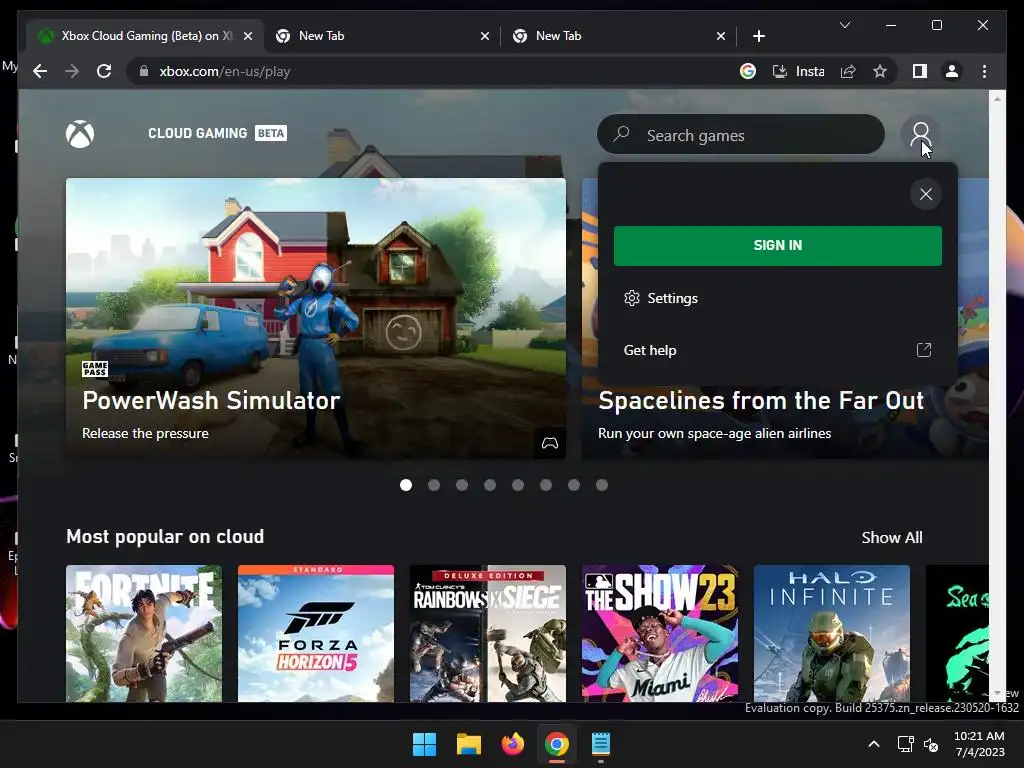Open the Windows Start menu
The image size is (1024, 768).
424,744
